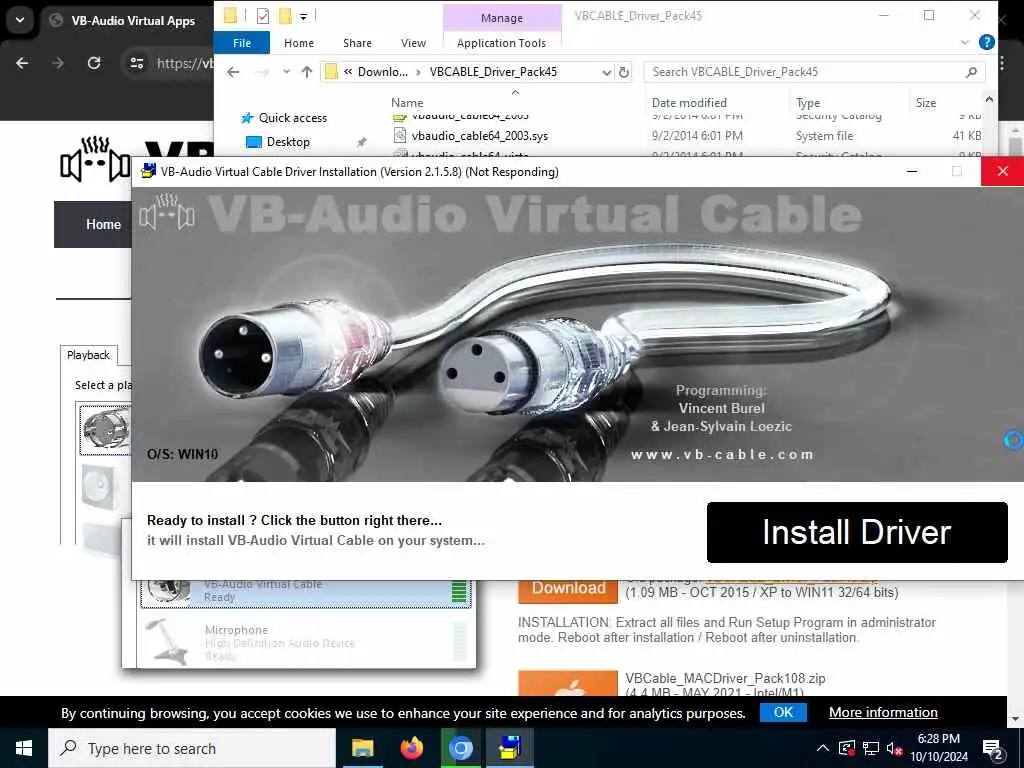Select the Manage contextual tab
The height and width of the screenshot is (768, 1024).
pos(502,18)
